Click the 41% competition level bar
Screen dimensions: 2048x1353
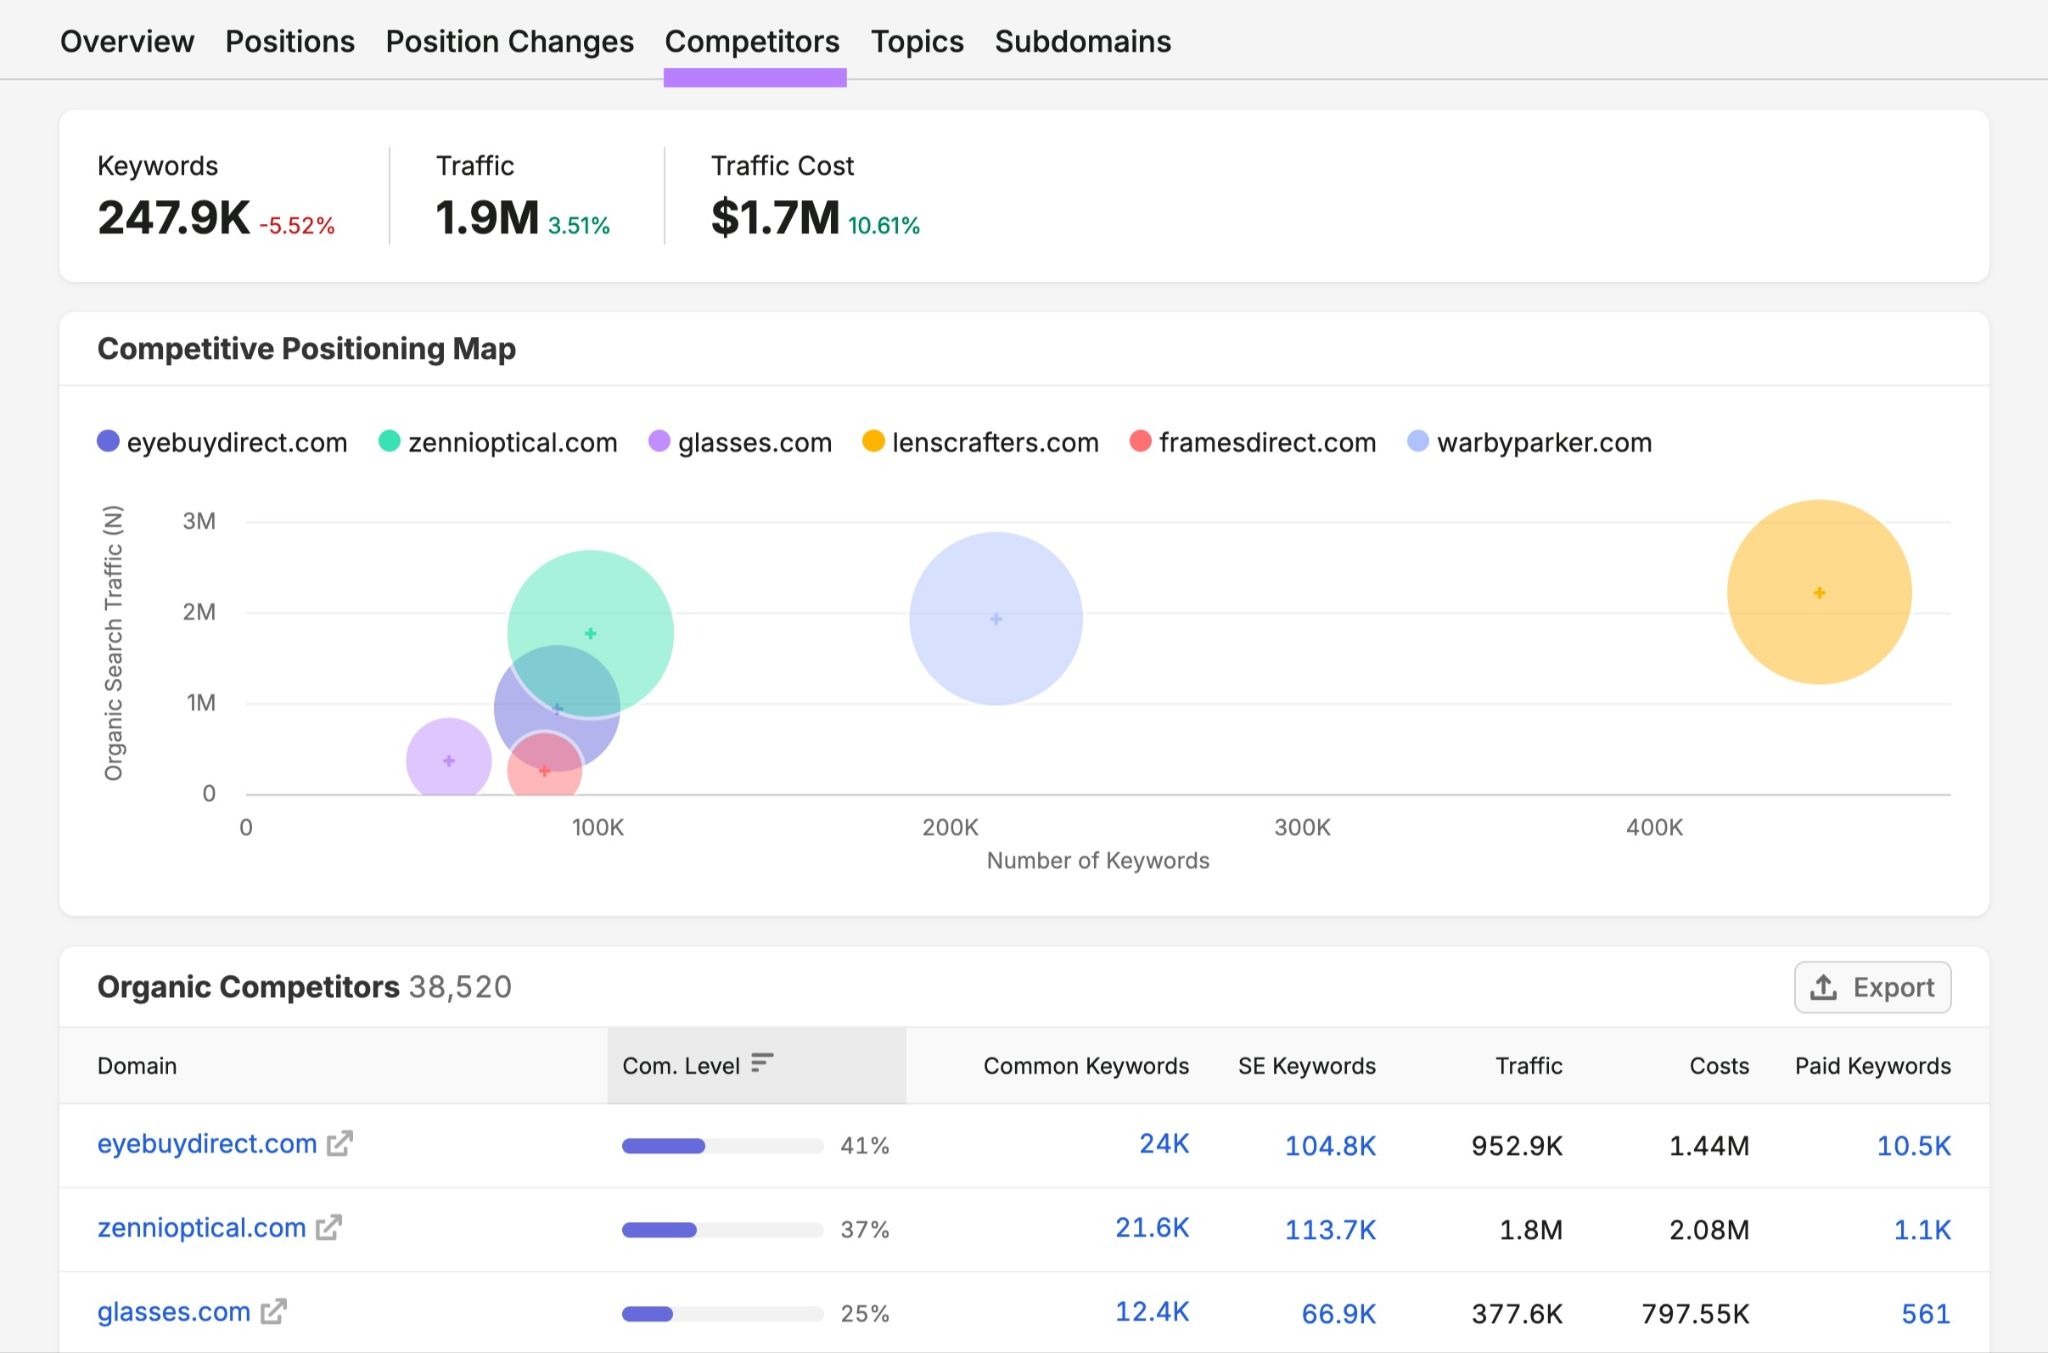click(x=722, y=1146)
